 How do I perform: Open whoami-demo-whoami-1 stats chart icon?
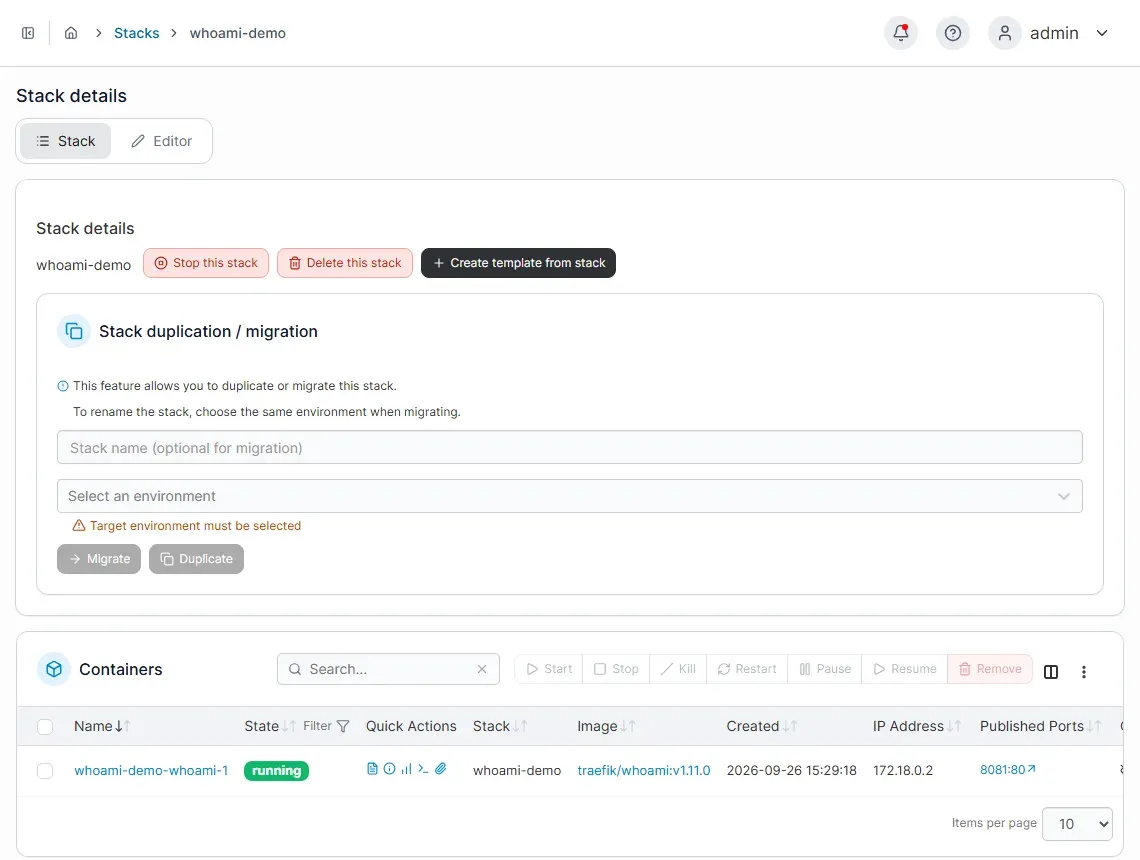pos(406,768)
